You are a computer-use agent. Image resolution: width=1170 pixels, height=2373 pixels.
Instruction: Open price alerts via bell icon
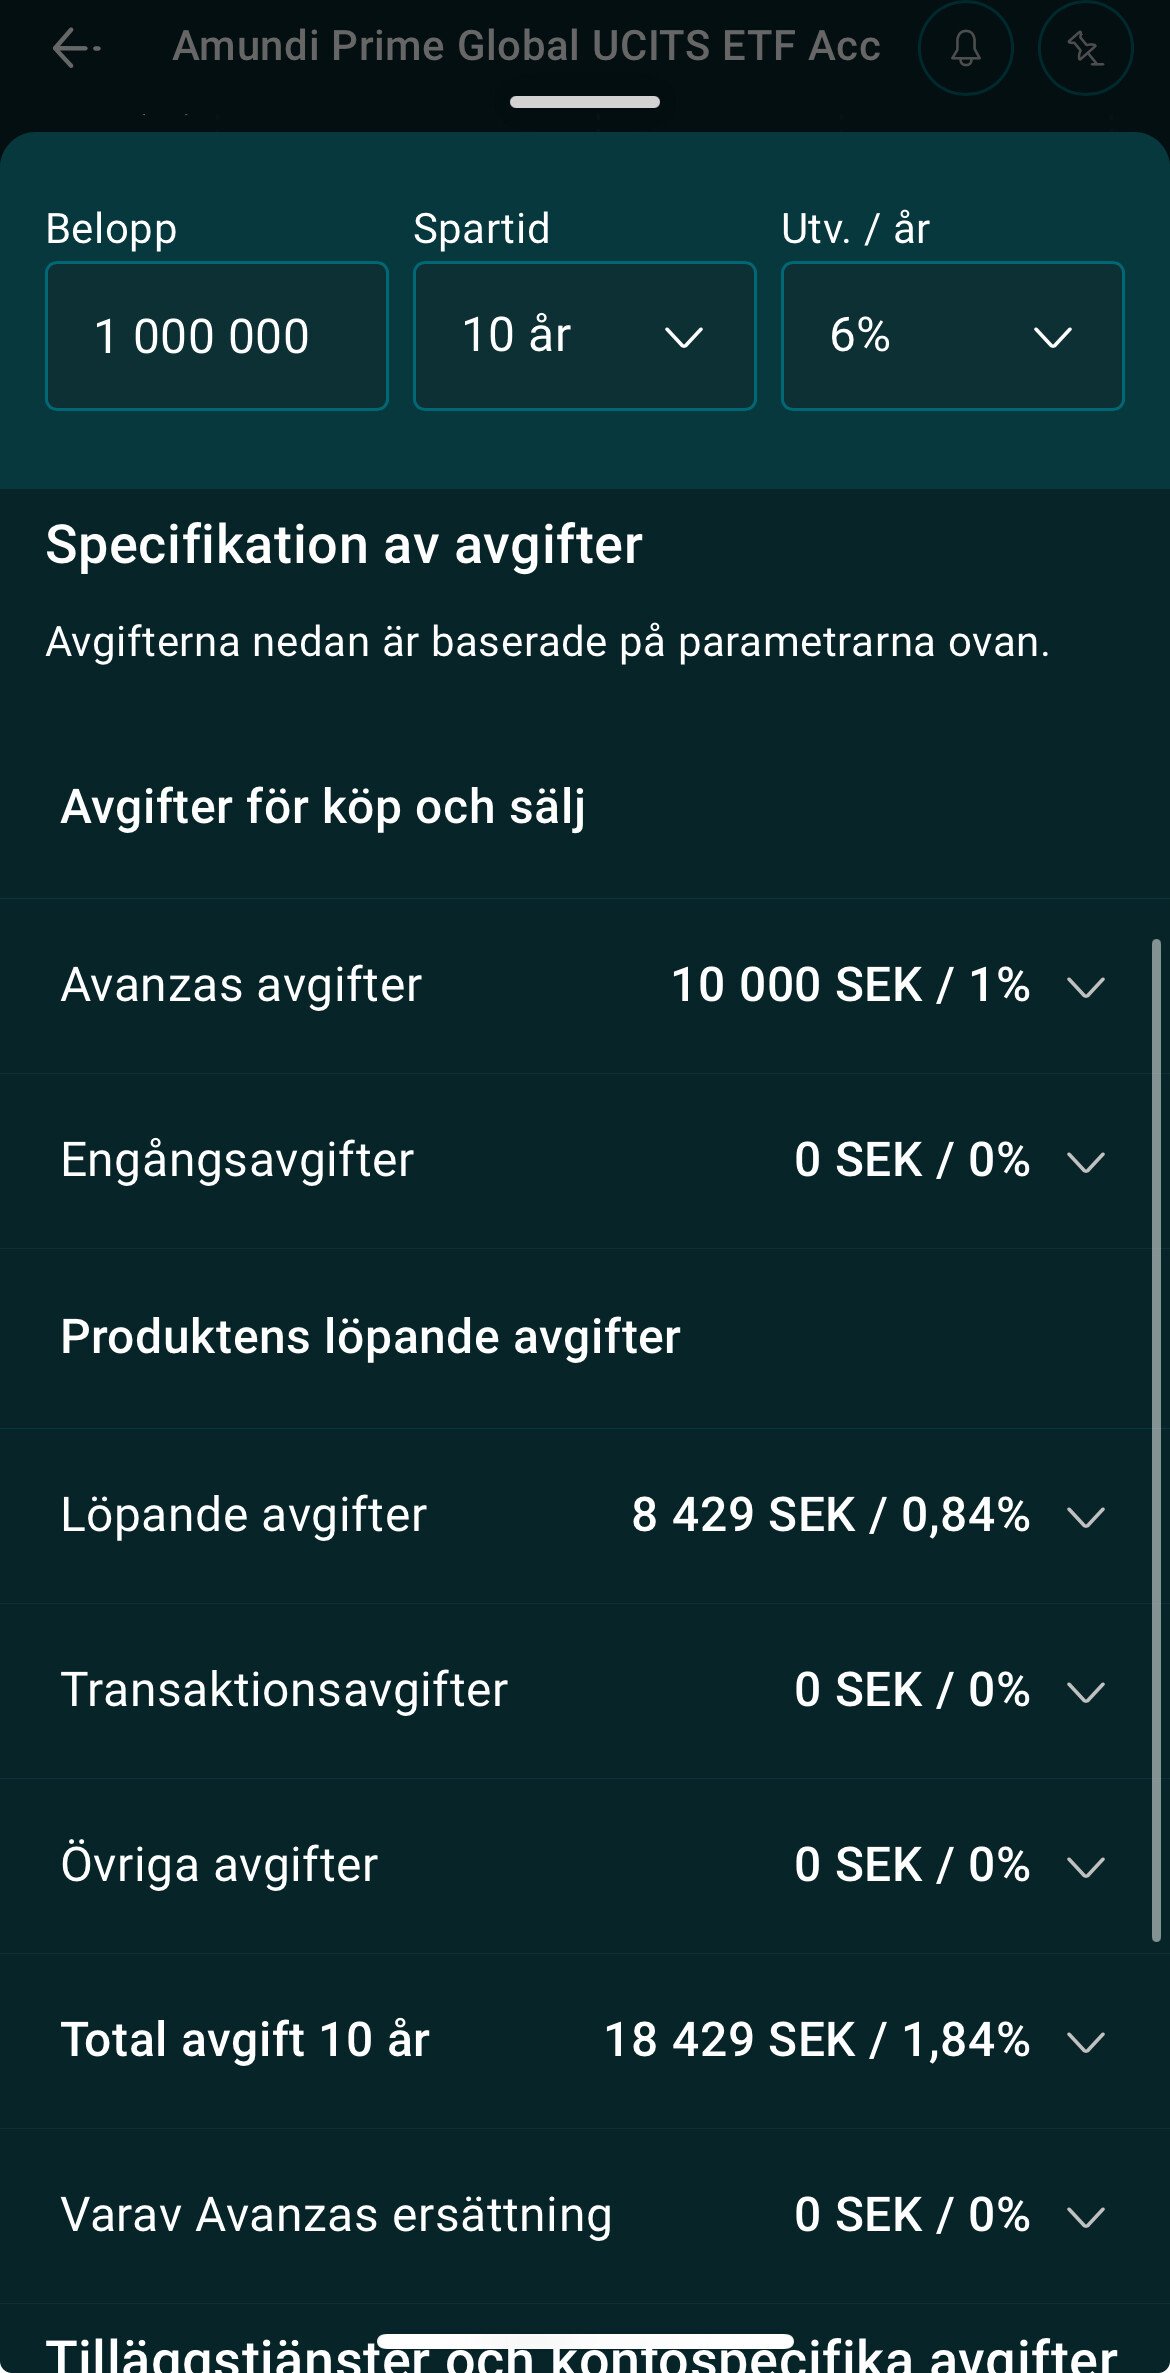(x=965, y=47)
